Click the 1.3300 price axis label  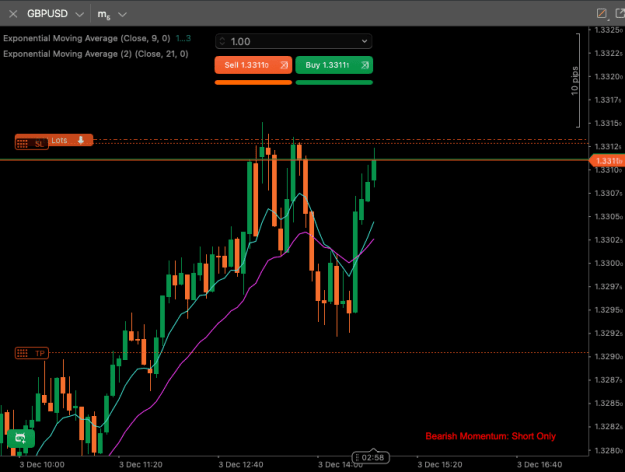pyautogui.click(x=608, y=263)
